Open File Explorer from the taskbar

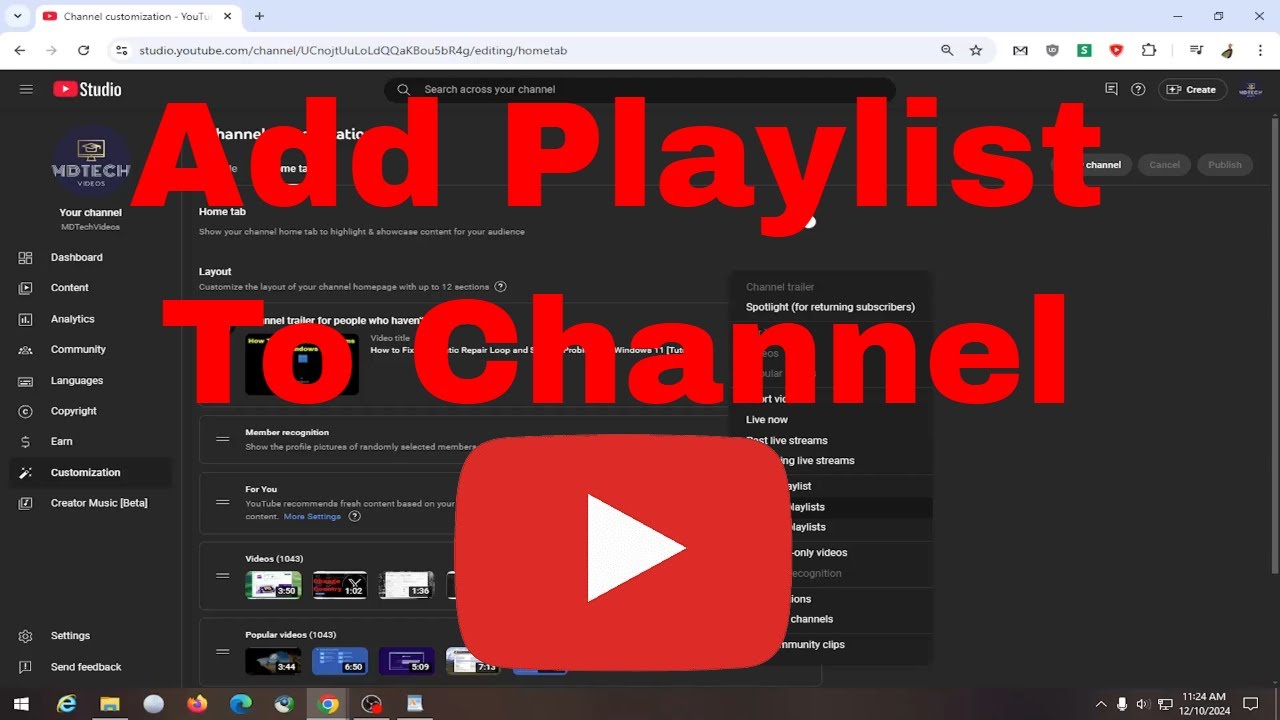tap(110, 703)
